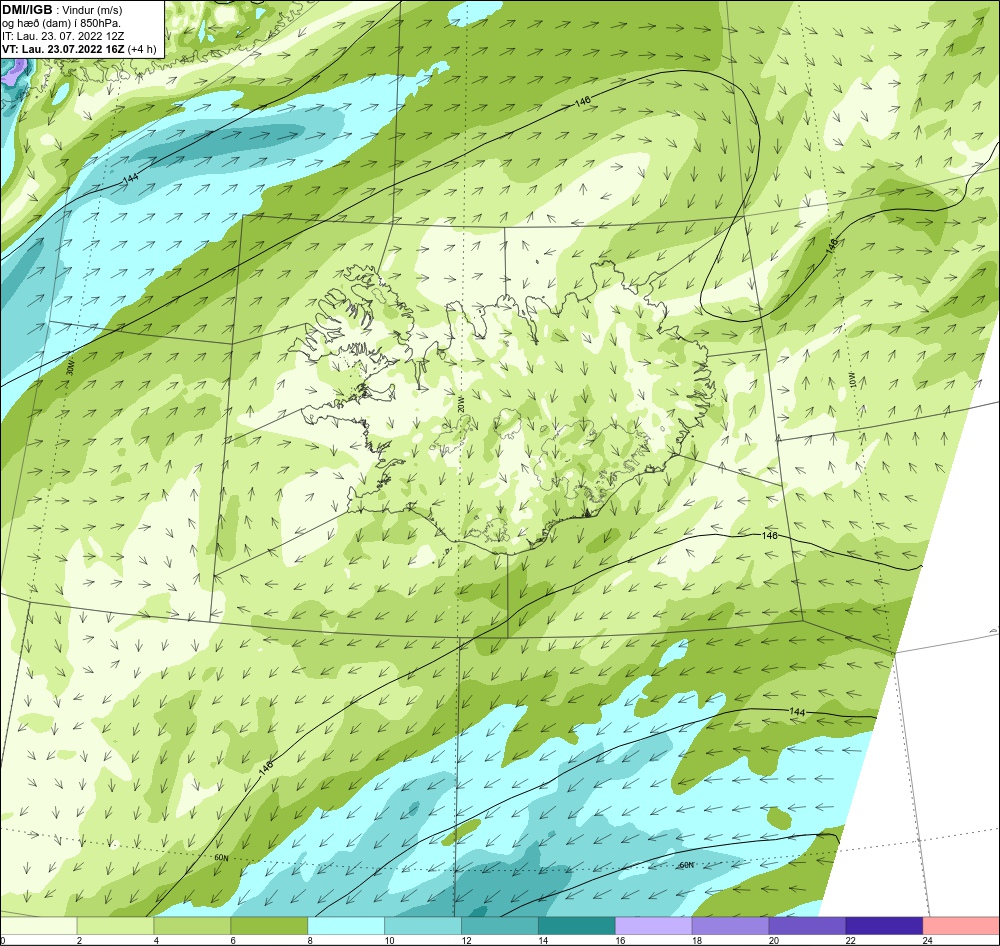
Task: Click the '(+4 h)' forecast offset text
Action: point(142,49)
